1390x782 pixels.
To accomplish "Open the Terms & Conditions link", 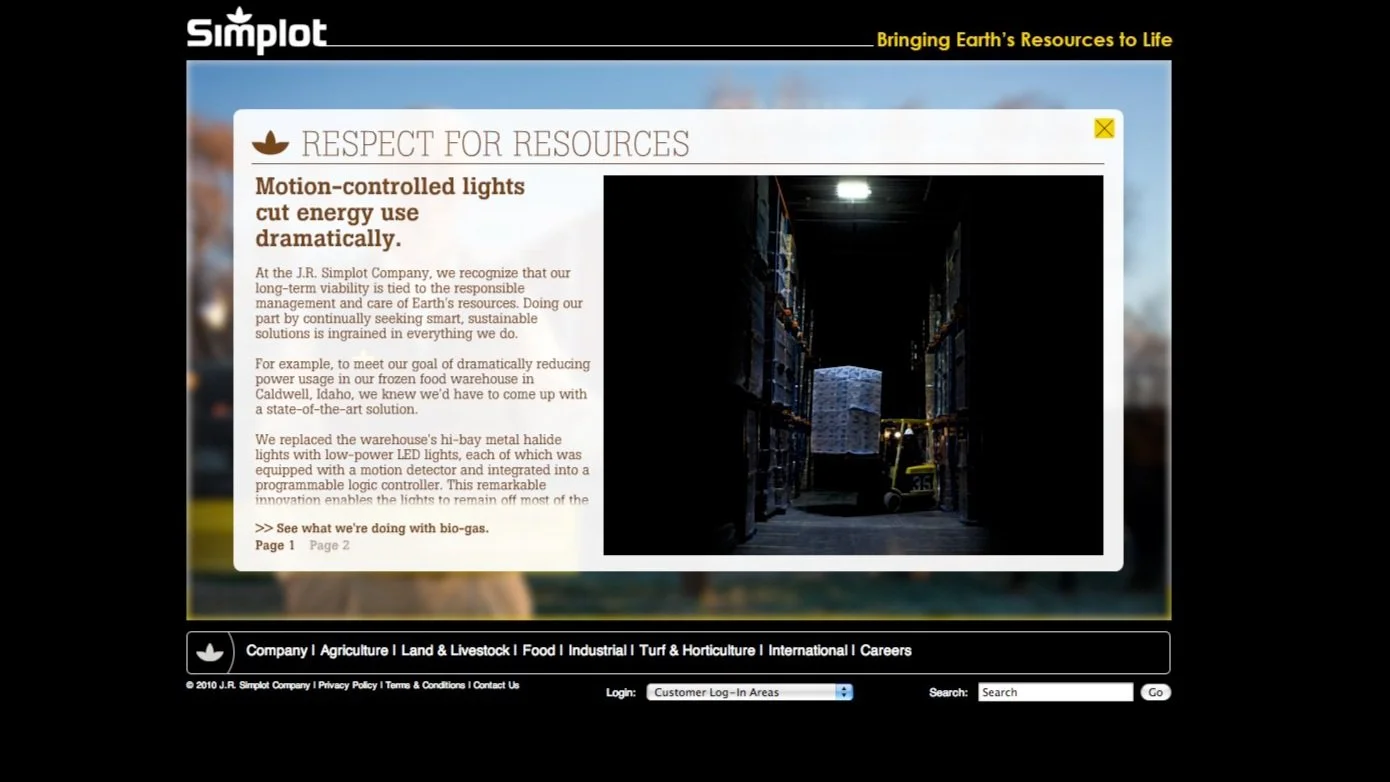I will click(425, 685).
